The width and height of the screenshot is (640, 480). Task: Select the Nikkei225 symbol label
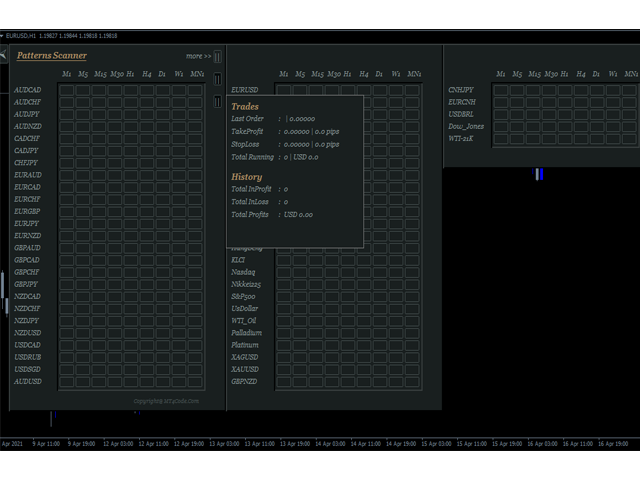[x=246, y=284]
